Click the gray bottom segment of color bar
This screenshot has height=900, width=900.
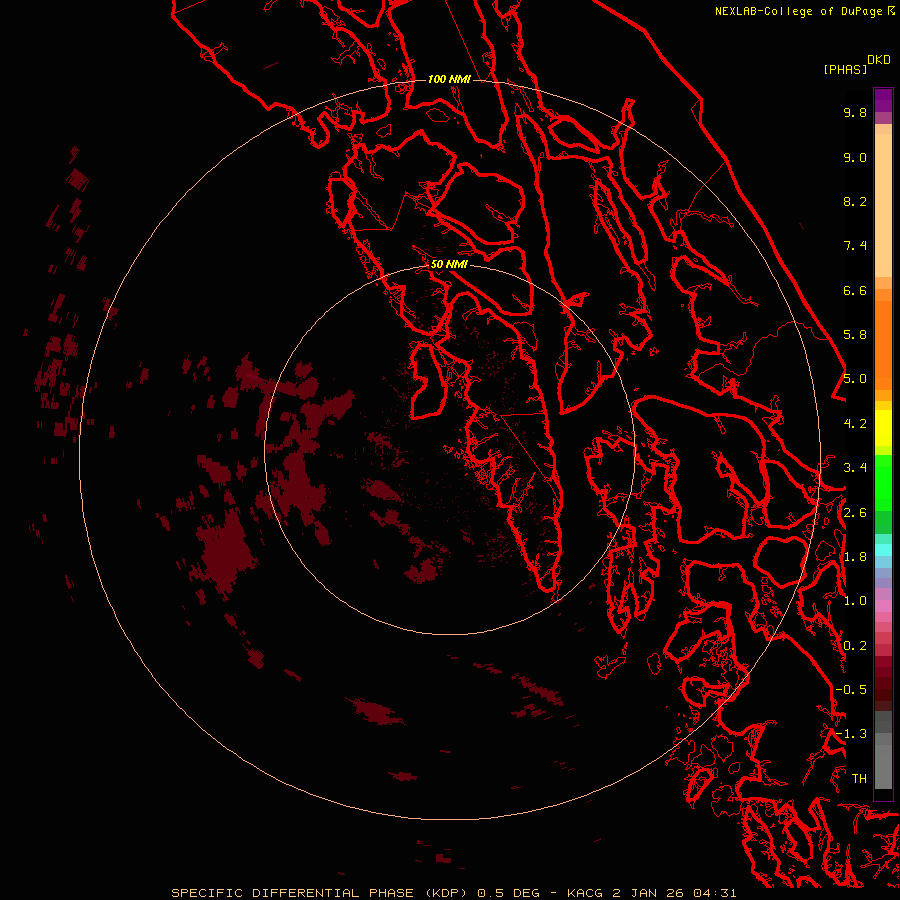click(883, 767)
